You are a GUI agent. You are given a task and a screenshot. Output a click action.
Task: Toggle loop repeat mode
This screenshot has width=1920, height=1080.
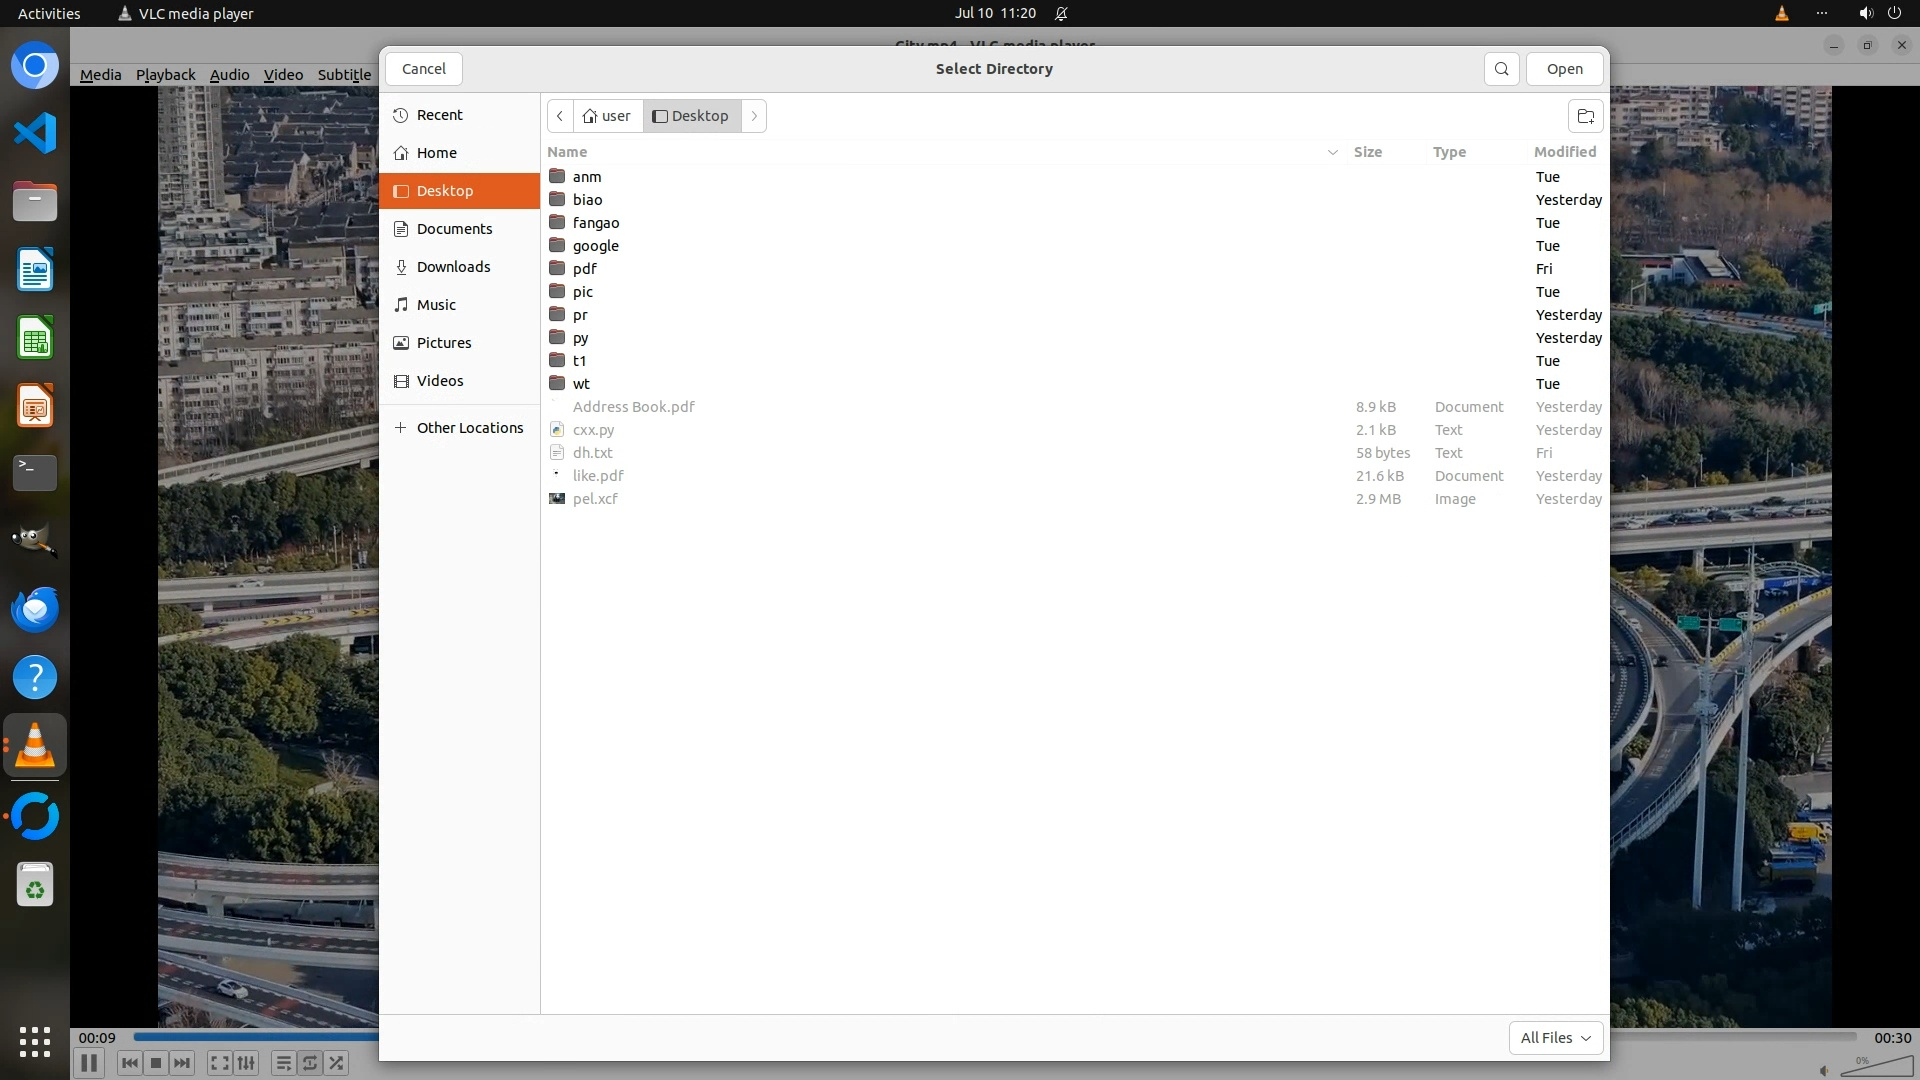tap(310, 1063)
